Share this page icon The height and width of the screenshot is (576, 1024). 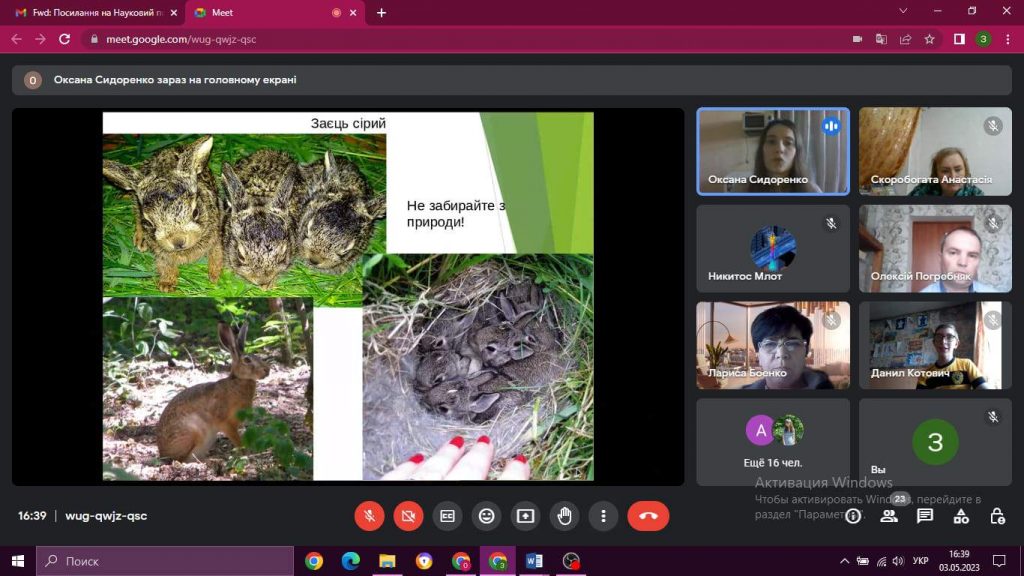click(905, 39)
